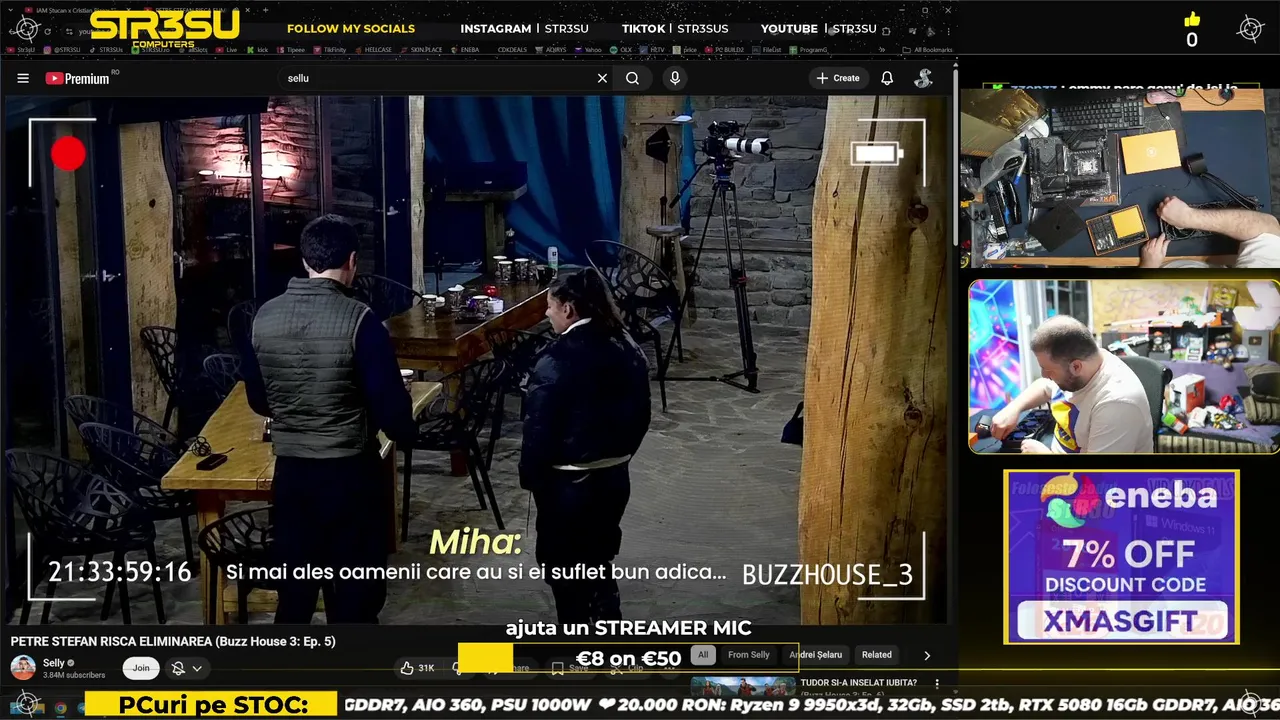This screenshot has height=720, width=1280.
Task: Click the video title PETRE STEFAN RISCA ELIMINAREA
Action: pos(173,641)
